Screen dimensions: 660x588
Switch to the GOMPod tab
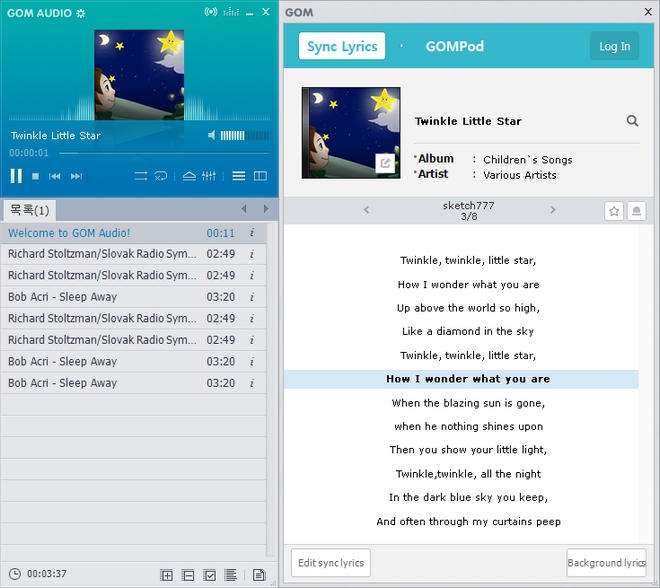(455, 46)
